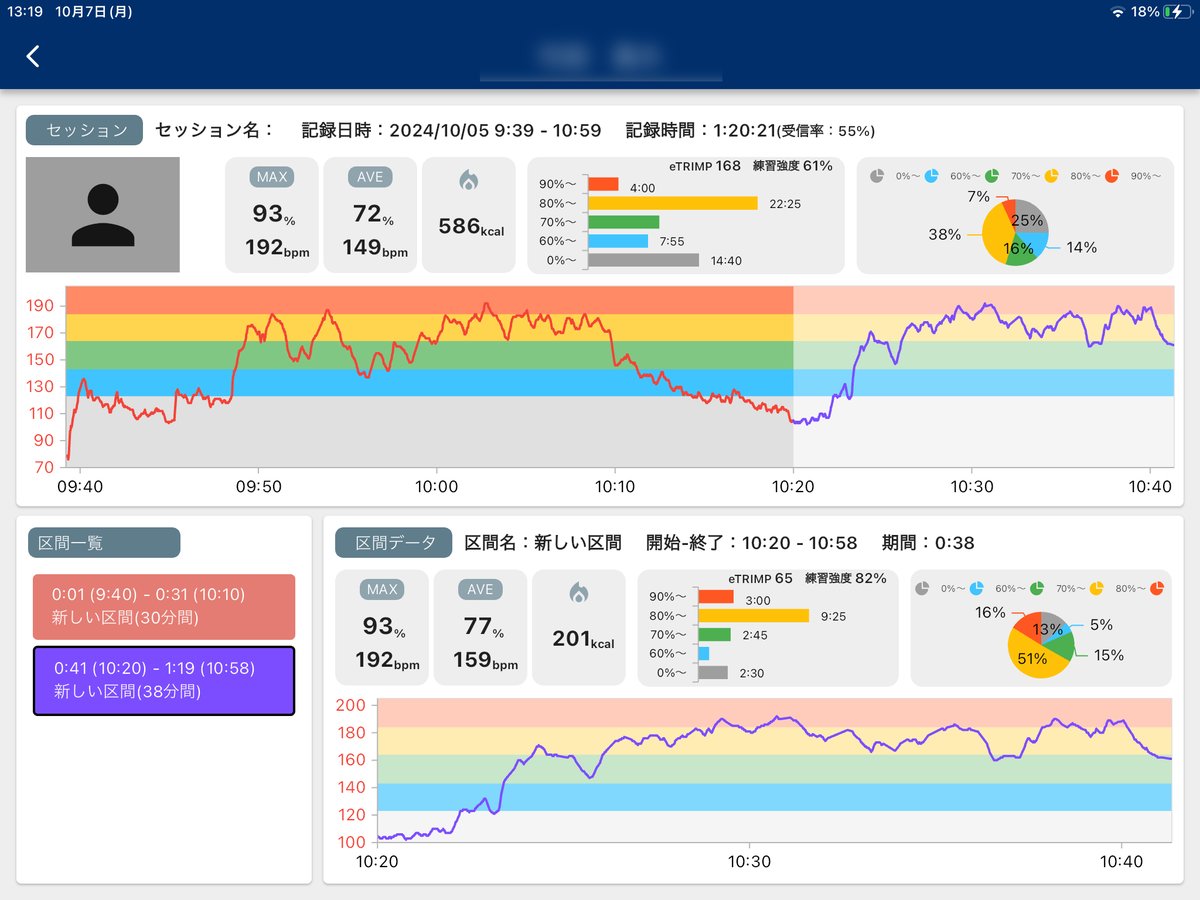Screen dimensions: 1200x900
Task: Tap the interval AVE badge
Action: 480,589
